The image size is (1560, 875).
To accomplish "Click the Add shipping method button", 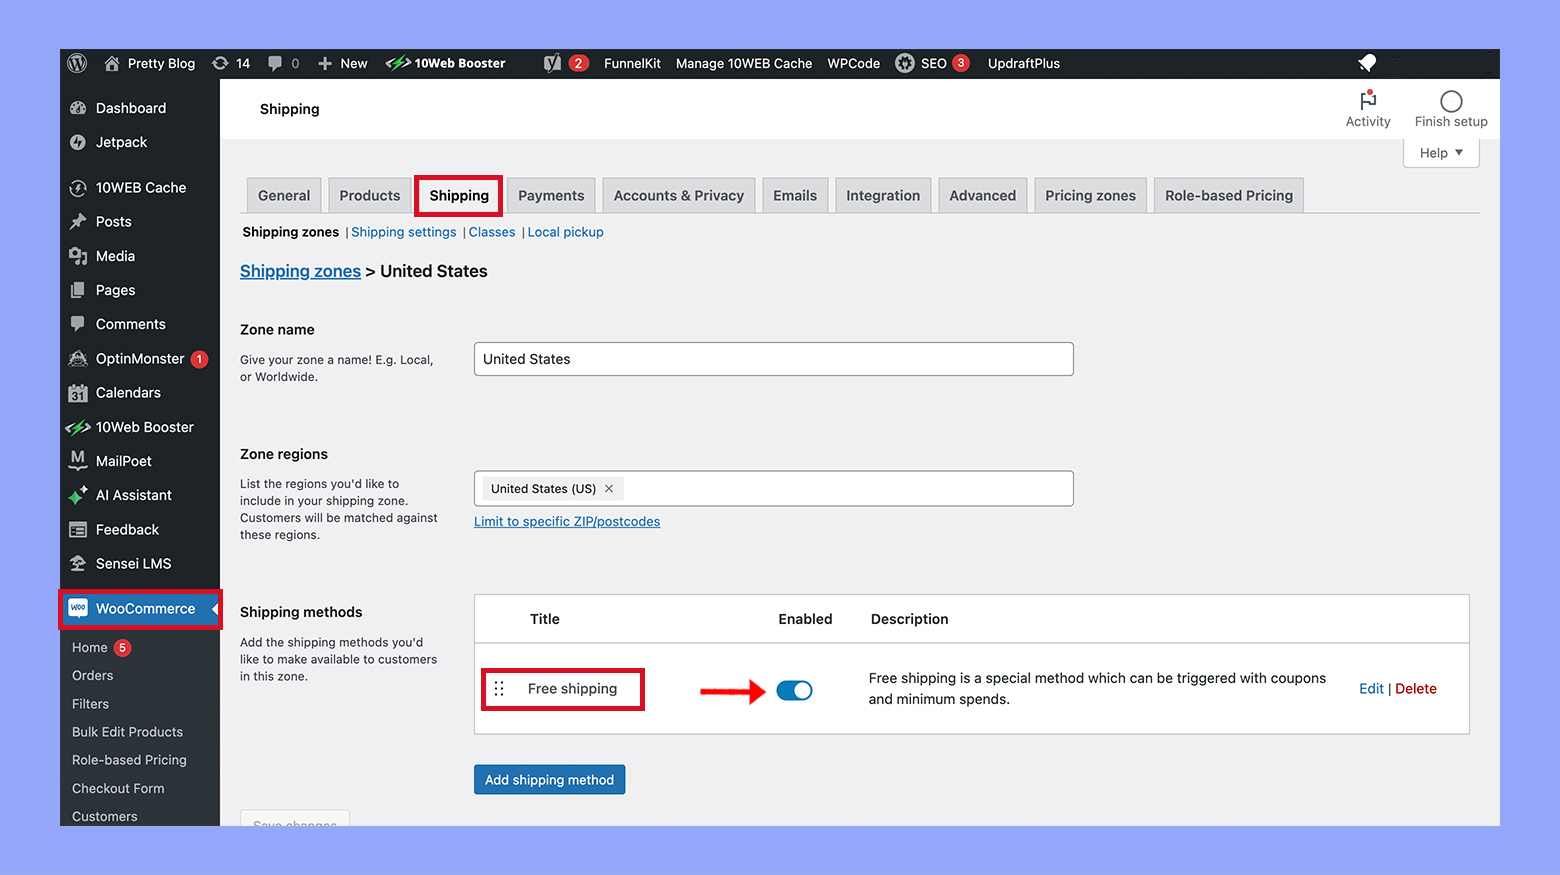I will [x=549, y=779].
